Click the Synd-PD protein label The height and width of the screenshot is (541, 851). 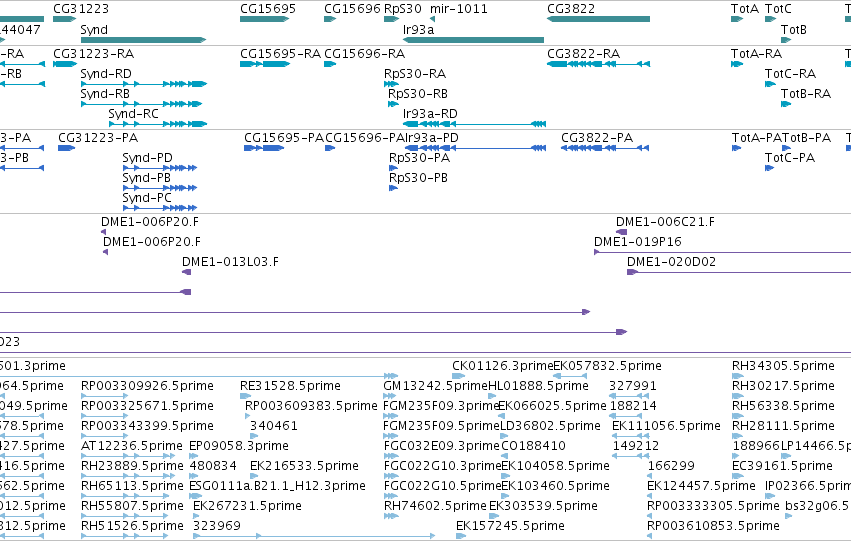click(148, 158)
